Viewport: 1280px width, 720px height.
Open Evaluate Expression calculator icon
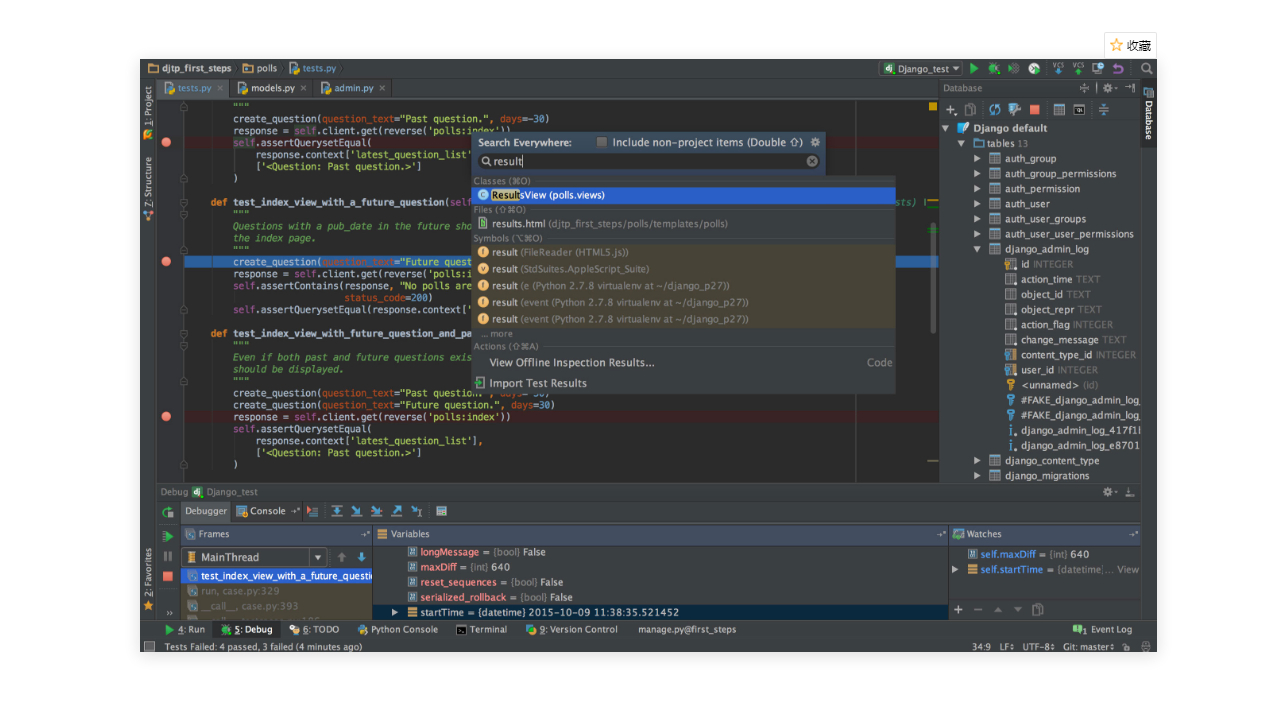(441, 511)
